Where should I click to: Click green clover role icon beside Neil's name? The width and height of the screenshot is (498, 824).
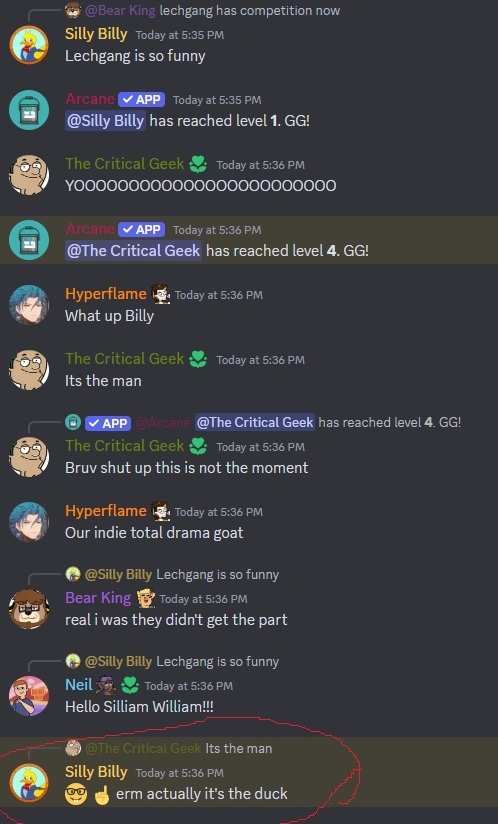(130, 685)
